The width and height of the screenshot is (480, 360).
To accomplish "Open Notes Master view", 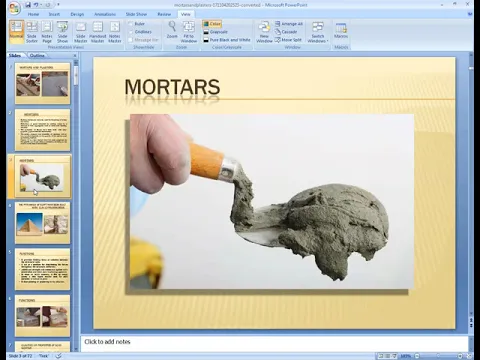I will (x=115, y=32).
